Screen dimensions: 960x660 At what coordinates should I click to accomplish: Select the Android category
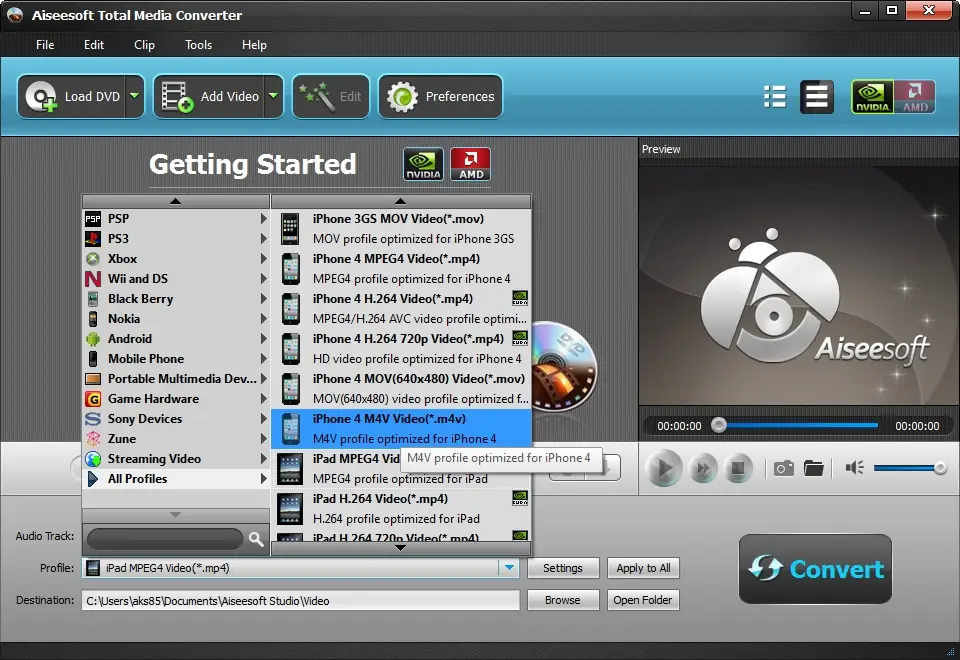[176, 339]
